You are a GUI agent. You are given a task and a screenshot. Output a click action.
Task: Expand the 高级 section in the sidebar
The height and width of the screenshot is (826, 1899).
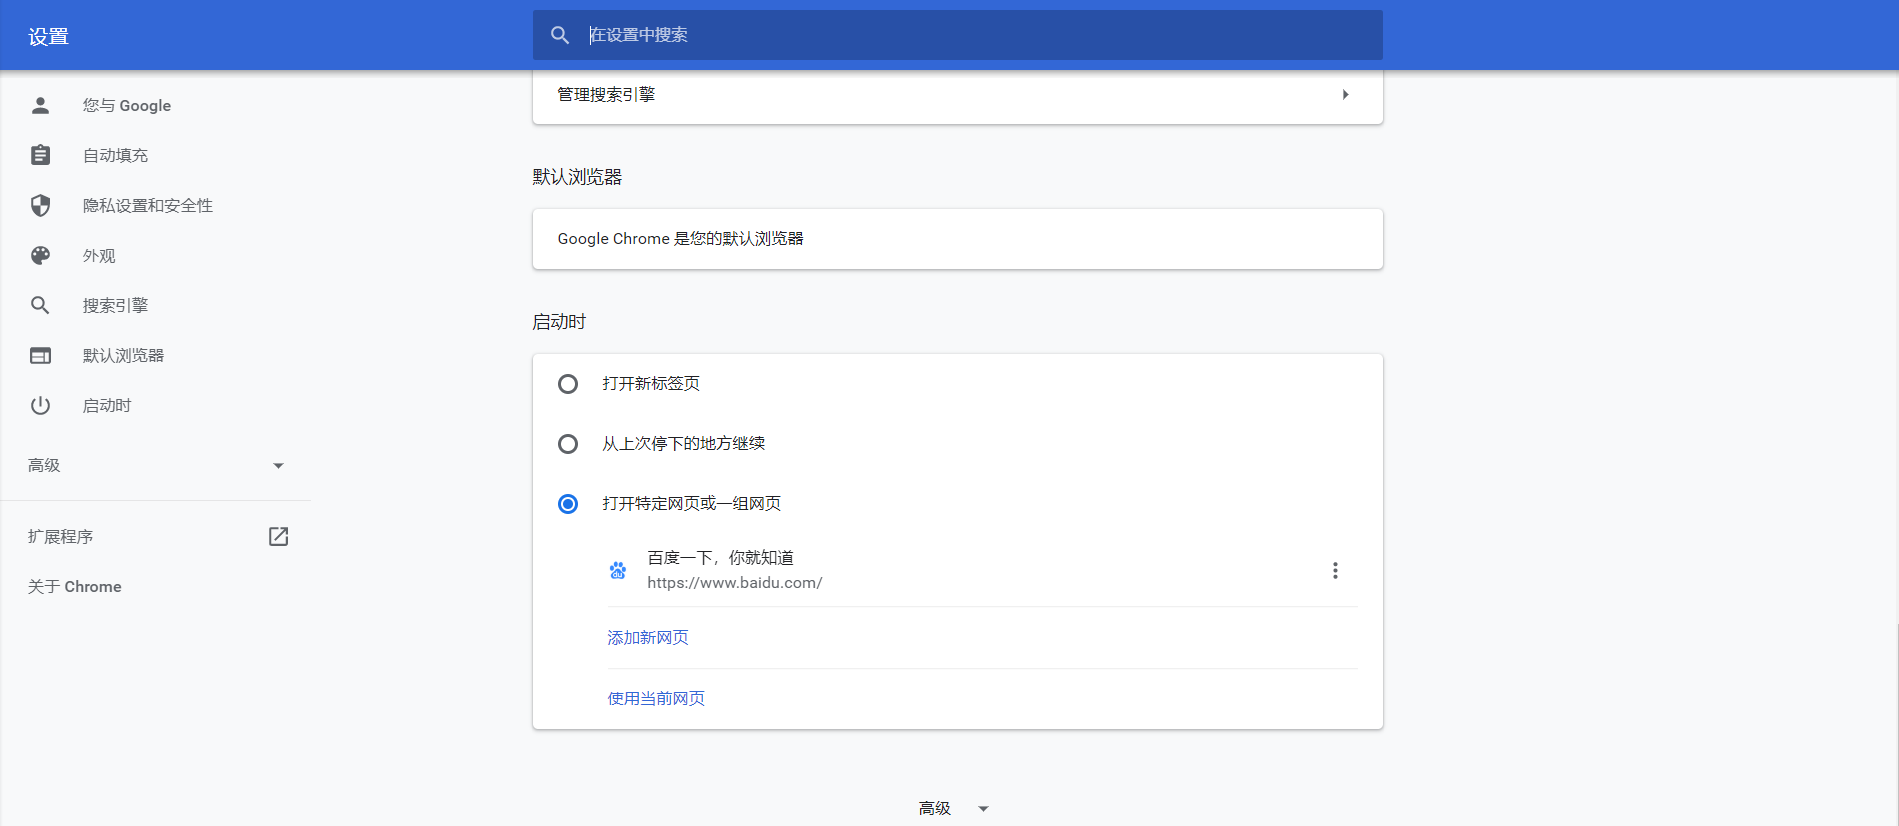point(155,465)
